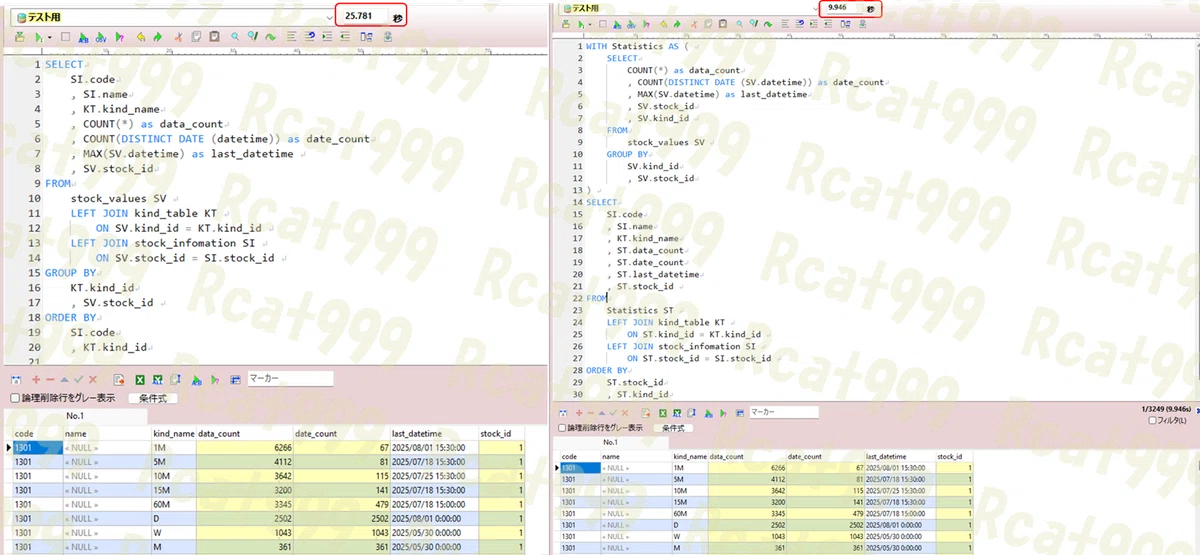This screenshot has height=555, width=1200.
Task: Add a row with the plus icon, right grid
Action: (x=579, y=413)
